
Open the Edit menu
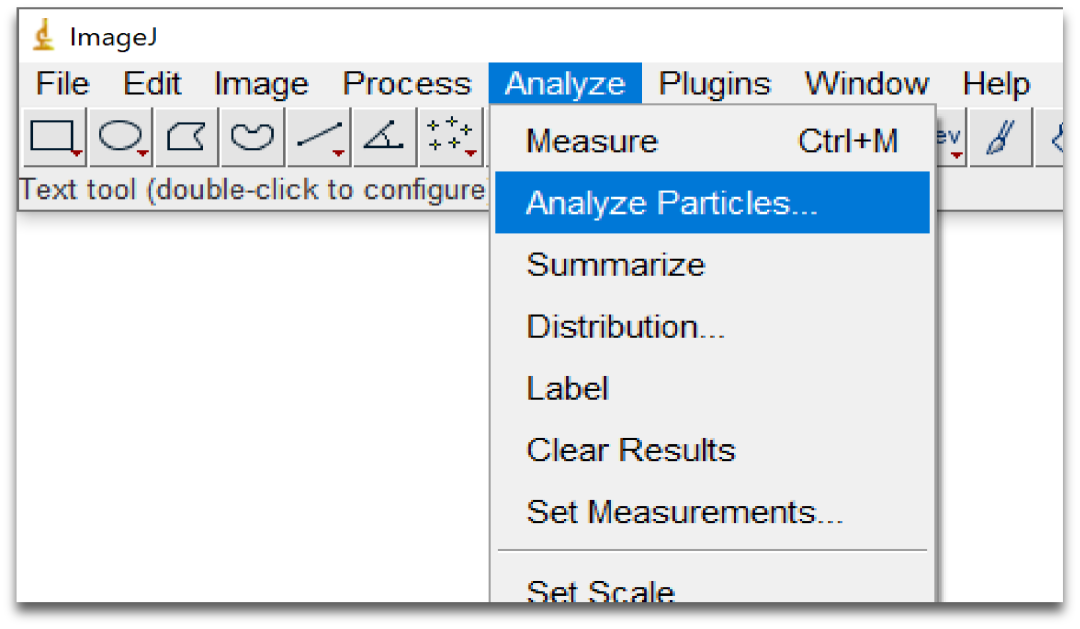coord(152,84)
